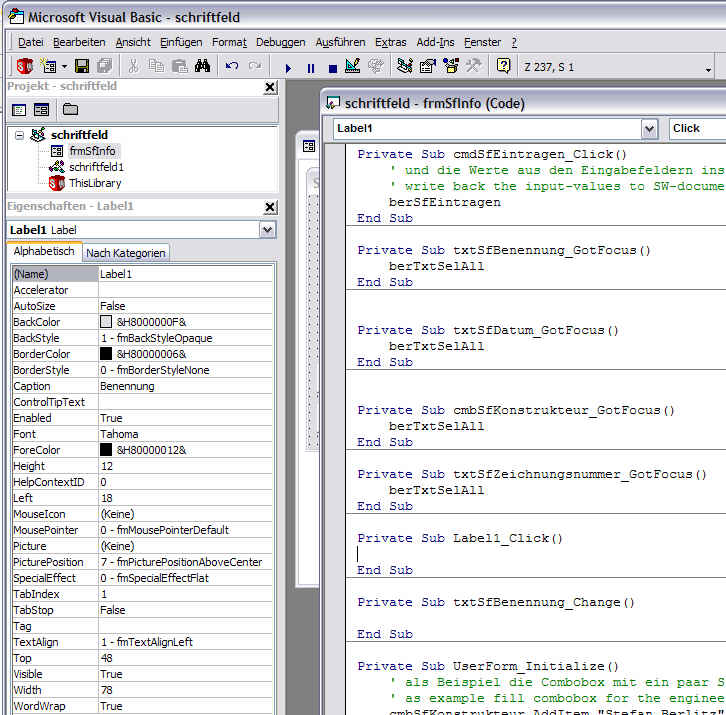Click View Code icon in project panel
The image size is (726, 715).
[19, 109]
